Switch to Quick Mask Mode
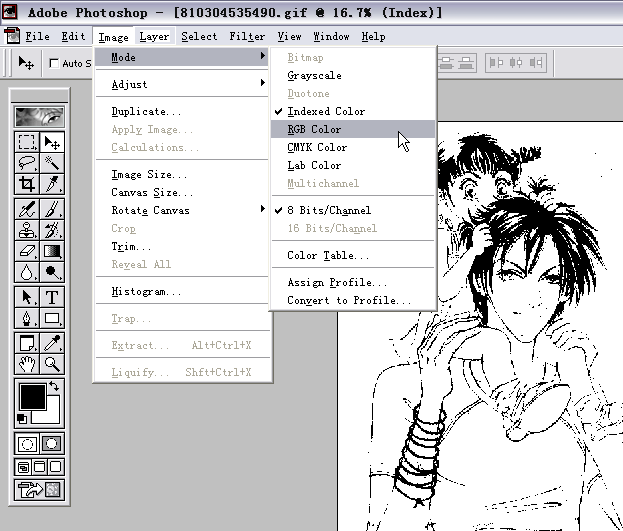The height and width of the screenshot is (531, 623). point(52,444)
